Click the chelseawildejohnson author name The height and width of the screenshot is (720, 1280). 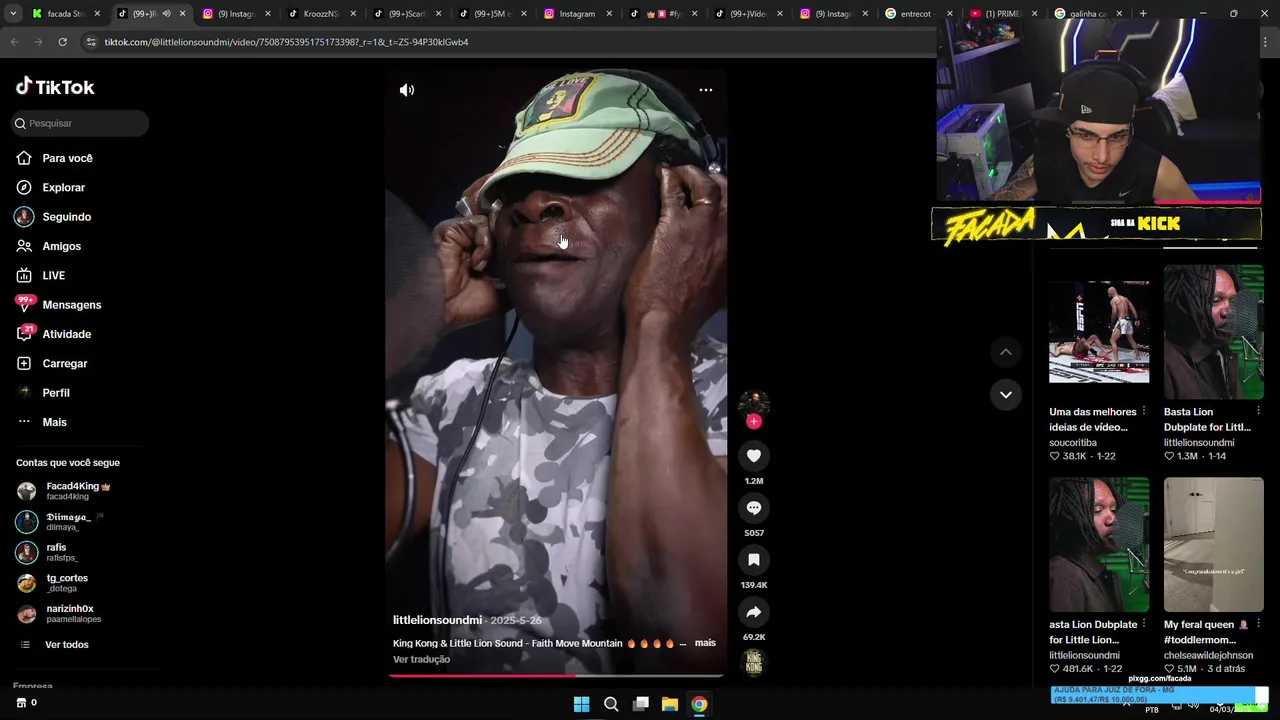click(1208, 655)
